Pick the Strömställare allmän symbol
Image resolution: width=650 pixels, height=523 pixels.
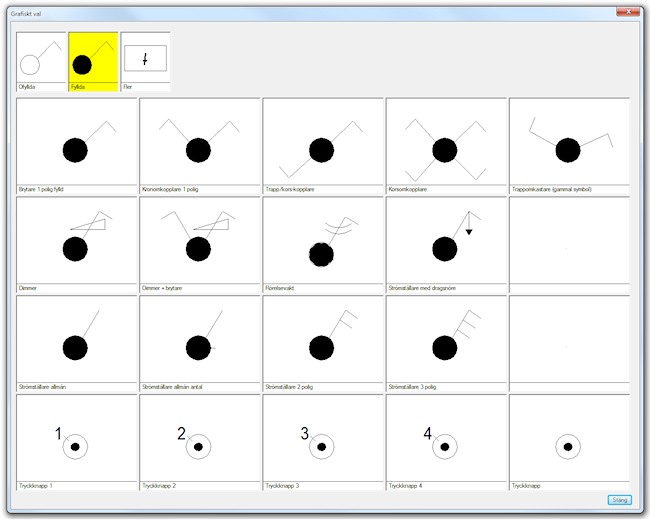coord(77,341)
